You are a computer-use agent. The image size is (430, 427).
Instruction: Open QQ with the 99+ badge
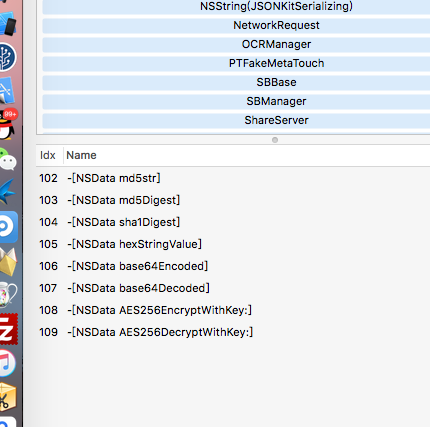8,124
